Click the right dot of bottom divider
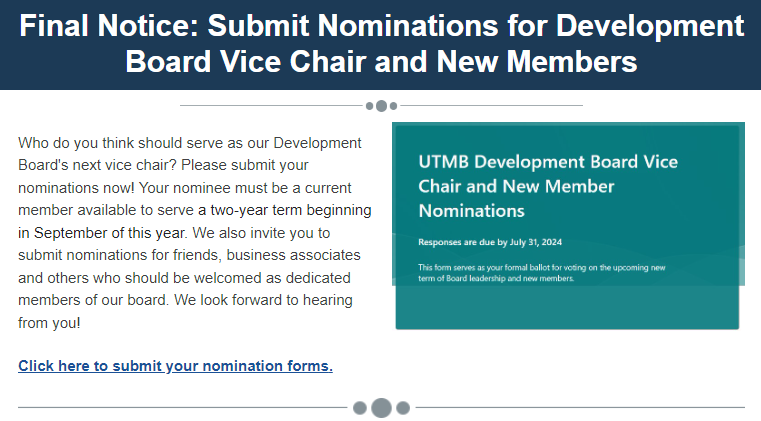Screen dimensions: 761x421 click(403, 408)
